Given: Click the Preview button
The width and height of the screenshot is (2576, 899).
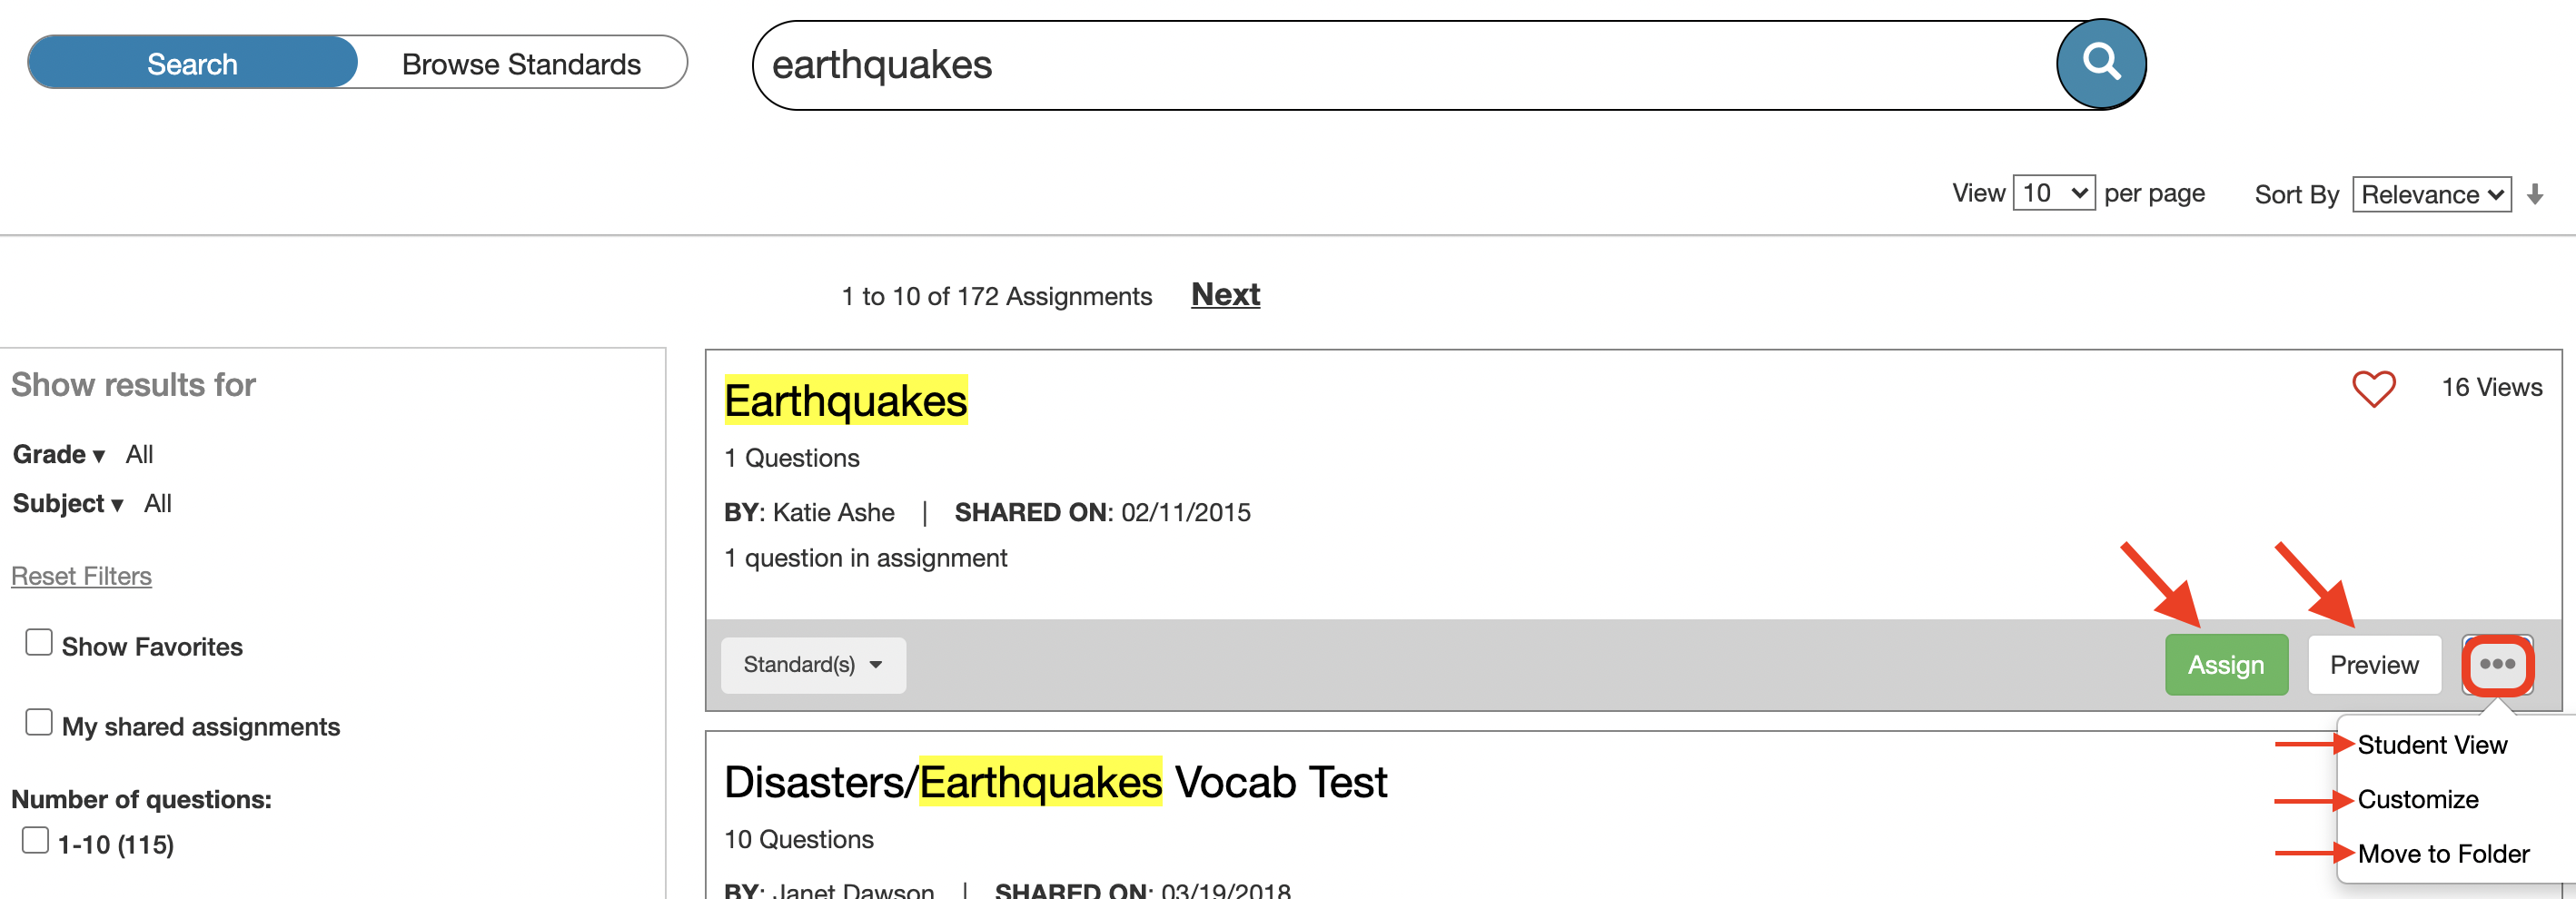Looking at the screenshot, I should coord(2373,665).
